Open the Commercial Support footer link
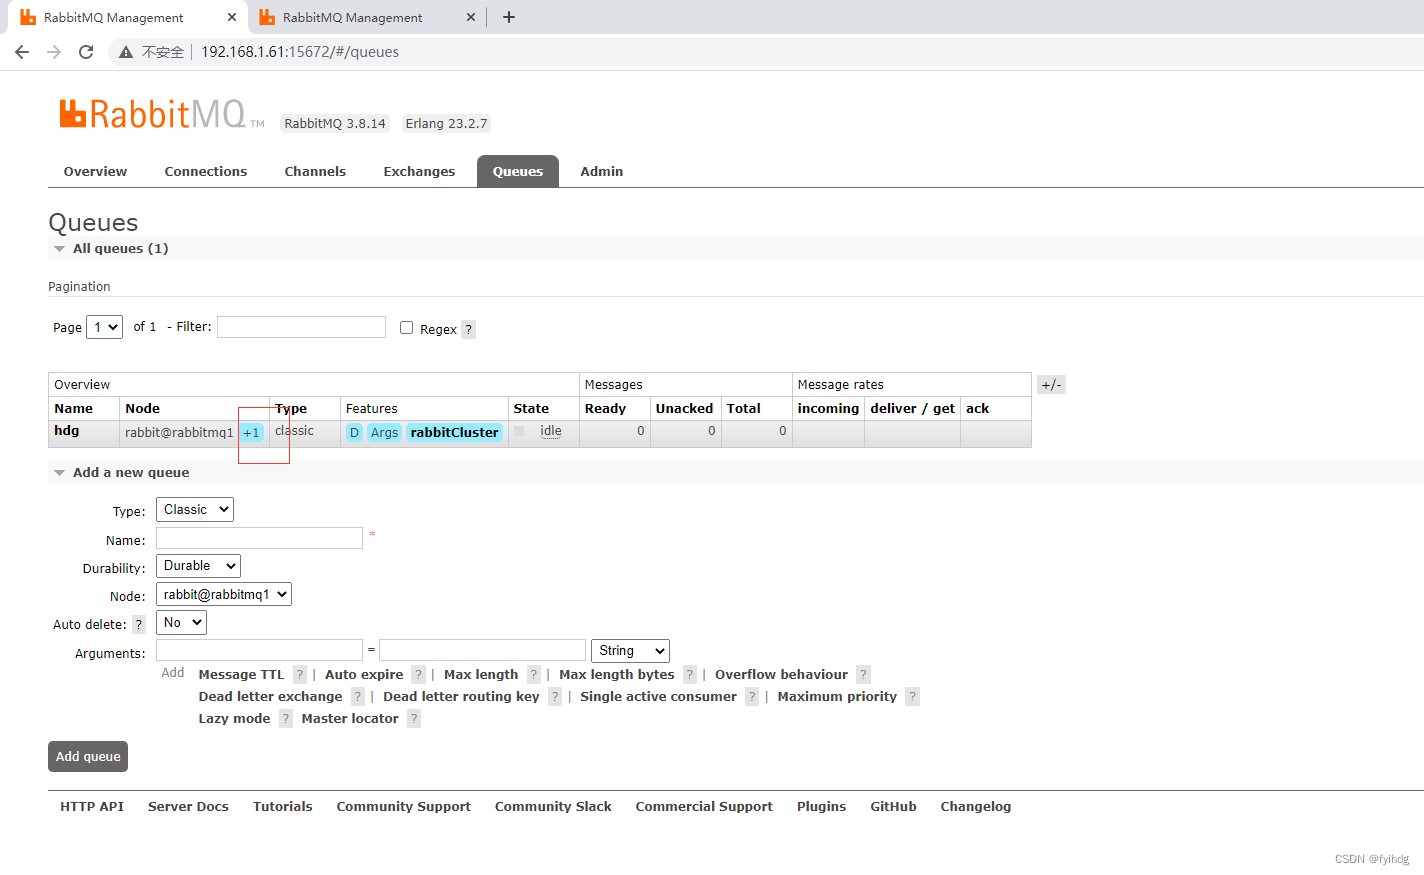1424x875 pixels. (704, 807)
